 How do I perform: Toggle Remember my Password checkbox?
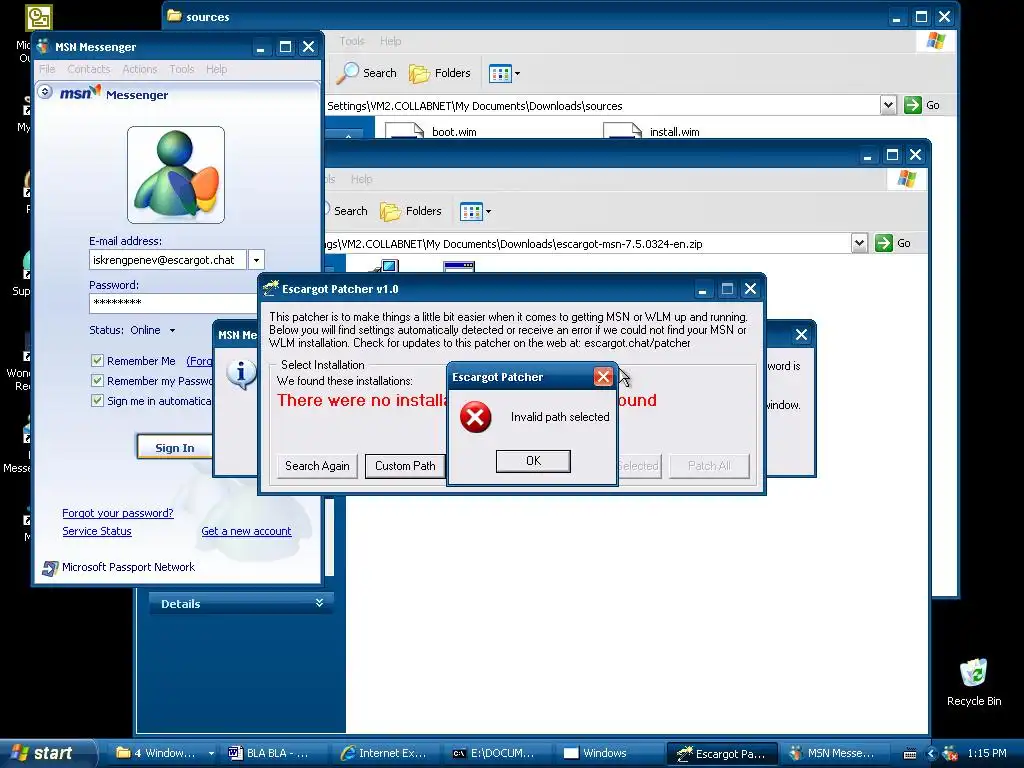click(x=97, y=381)
